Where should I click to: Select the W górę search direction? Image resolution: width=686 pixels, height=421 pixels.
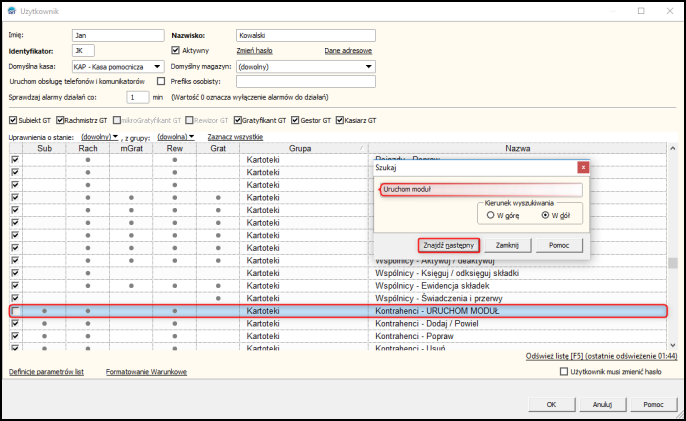click(x=489, y=214)
